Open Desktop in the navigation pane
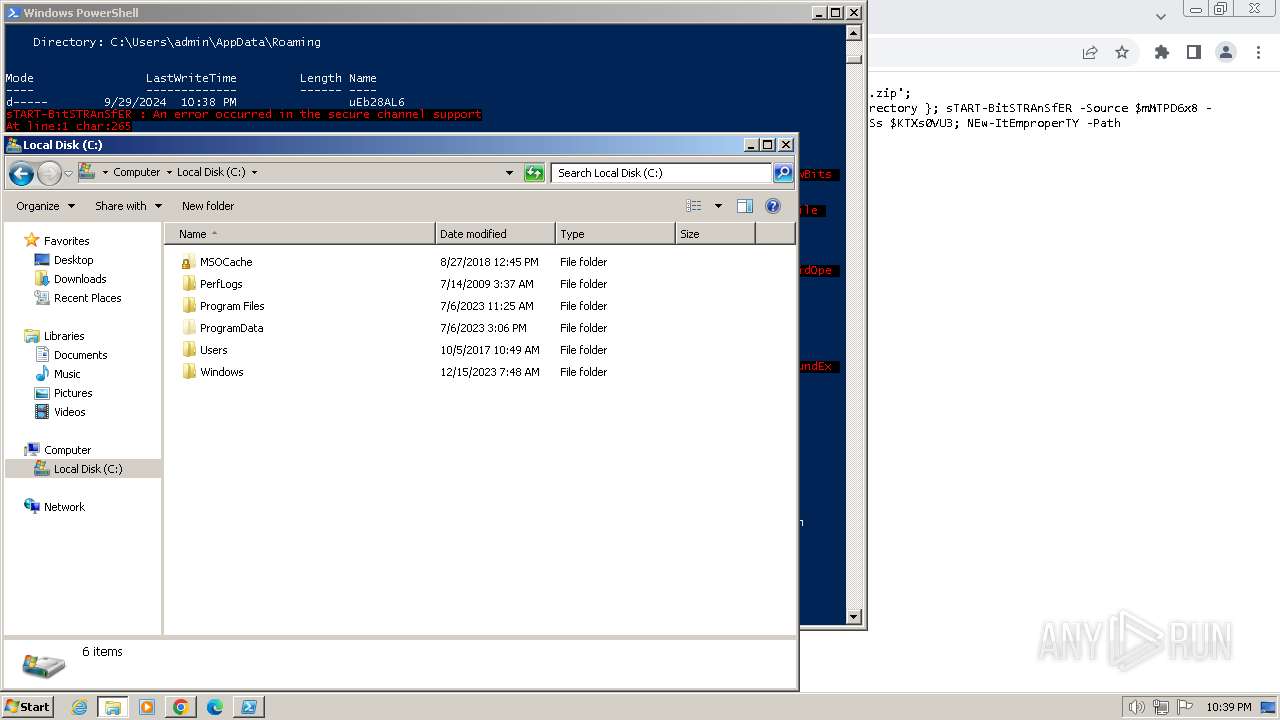The height and width of the screenshot is (720, 1280). pos(73,260)
